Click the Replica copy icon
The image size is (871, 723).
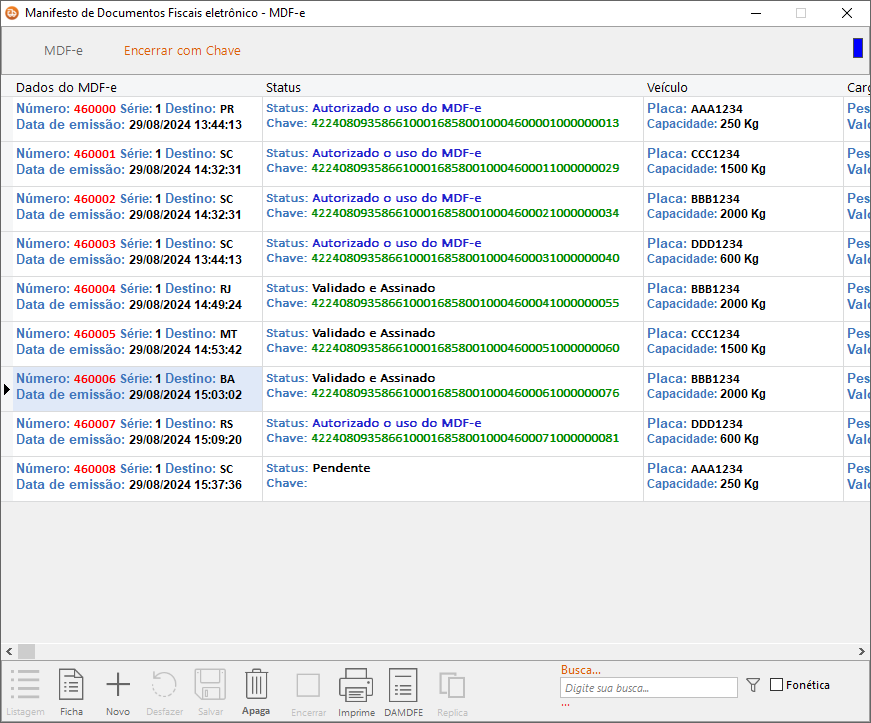(x=452, y=686)
